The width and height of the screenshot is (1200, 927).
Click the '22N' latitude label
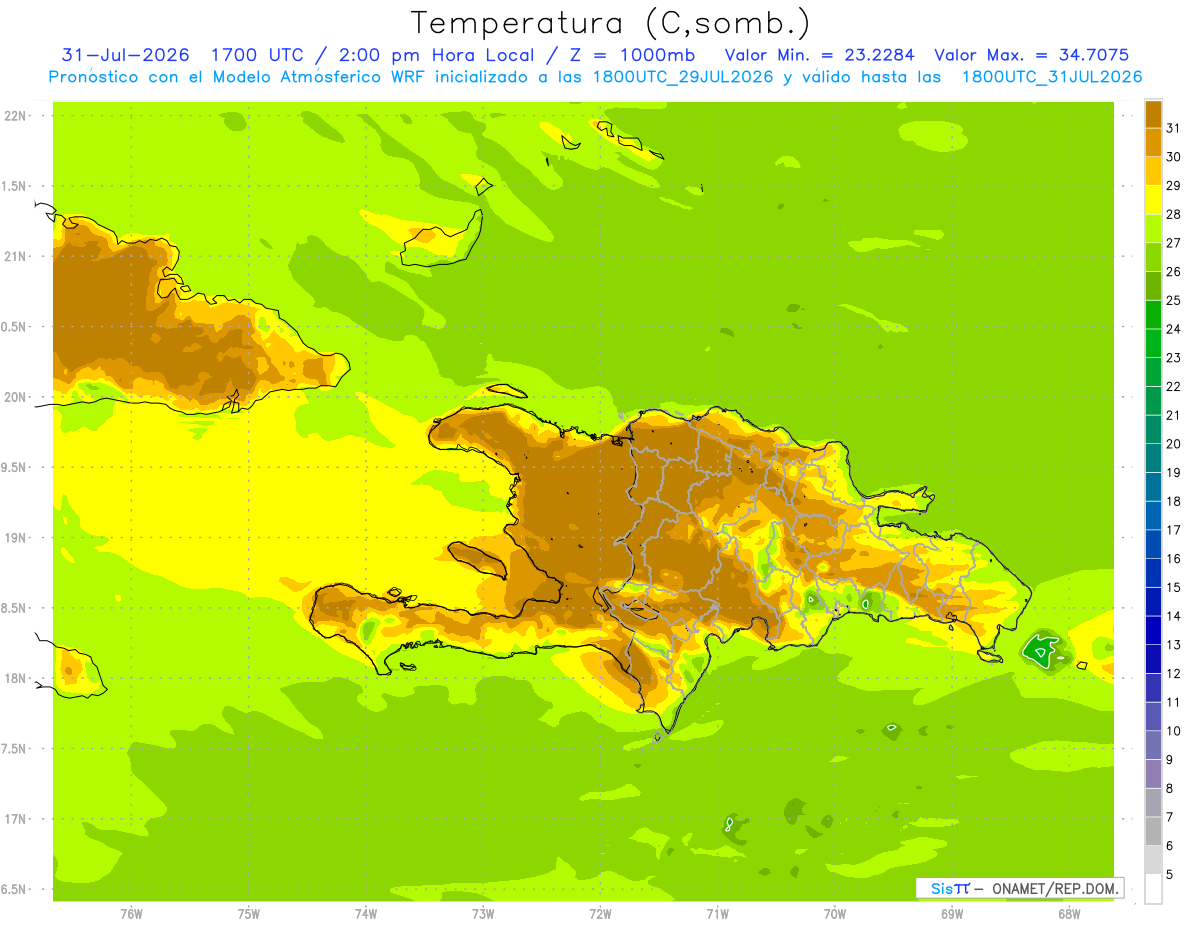[15, 116]
